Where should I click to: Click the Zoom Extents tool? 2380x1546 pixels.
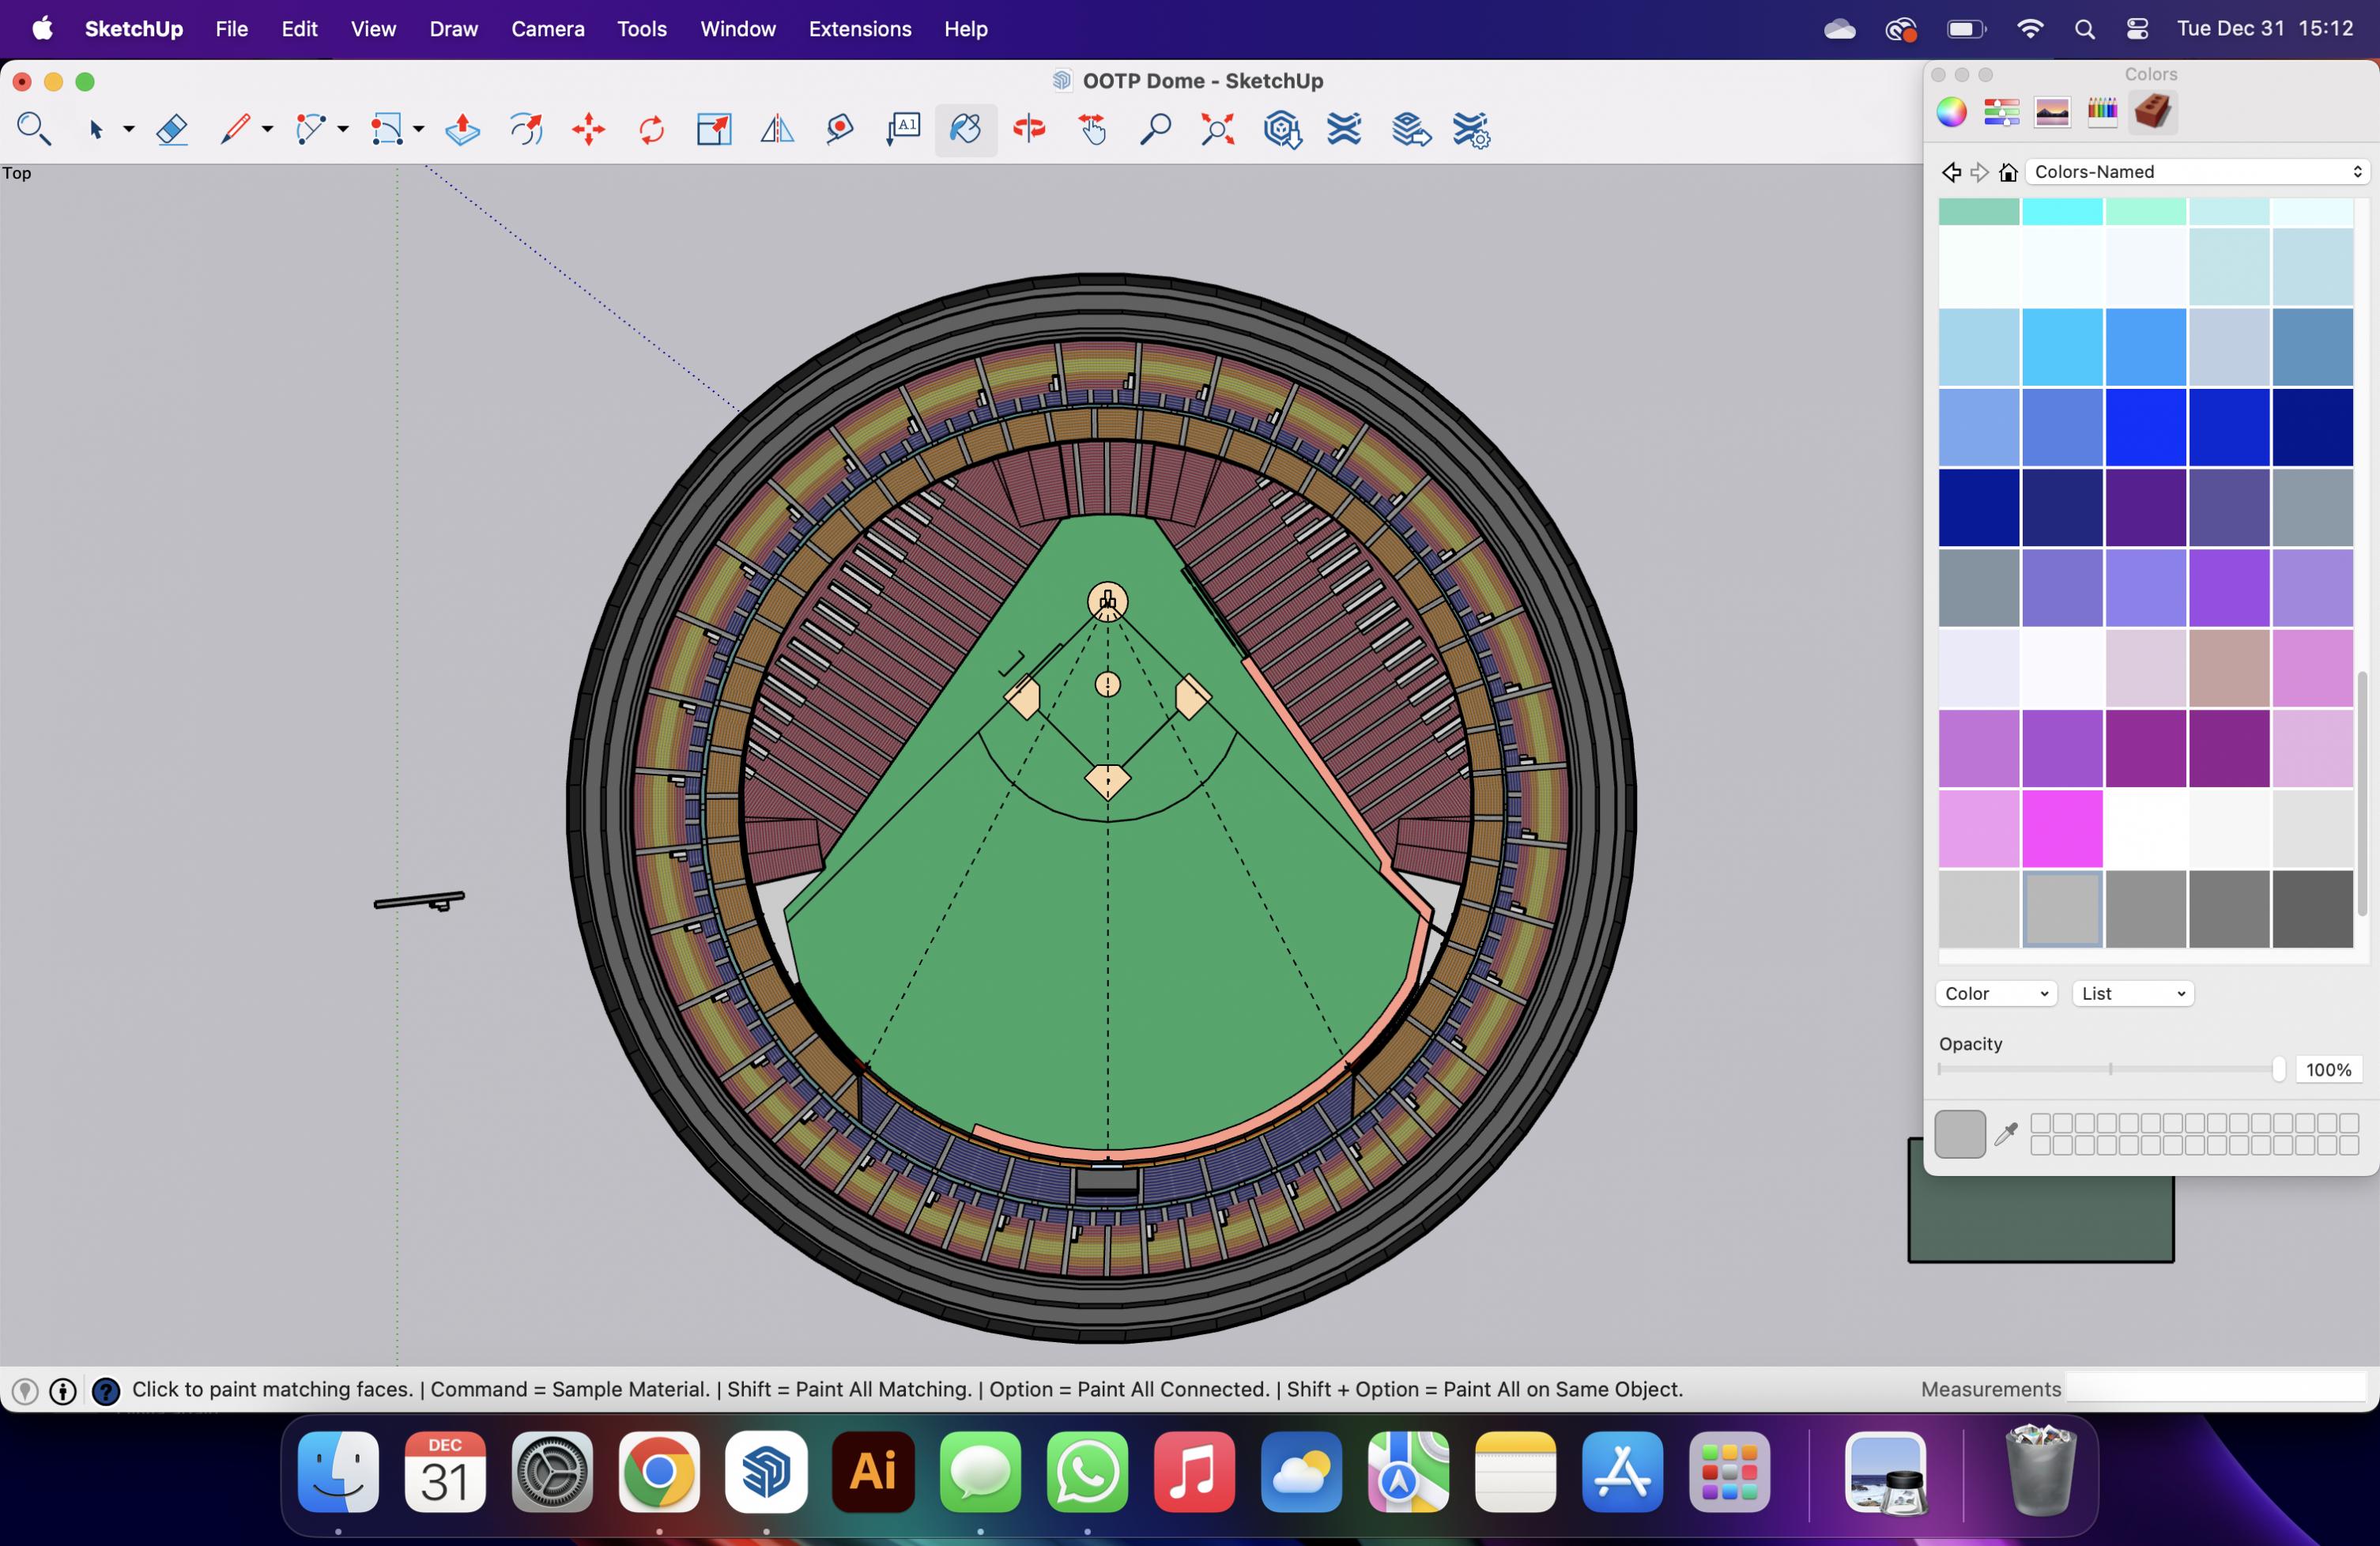pos(1217,130)
